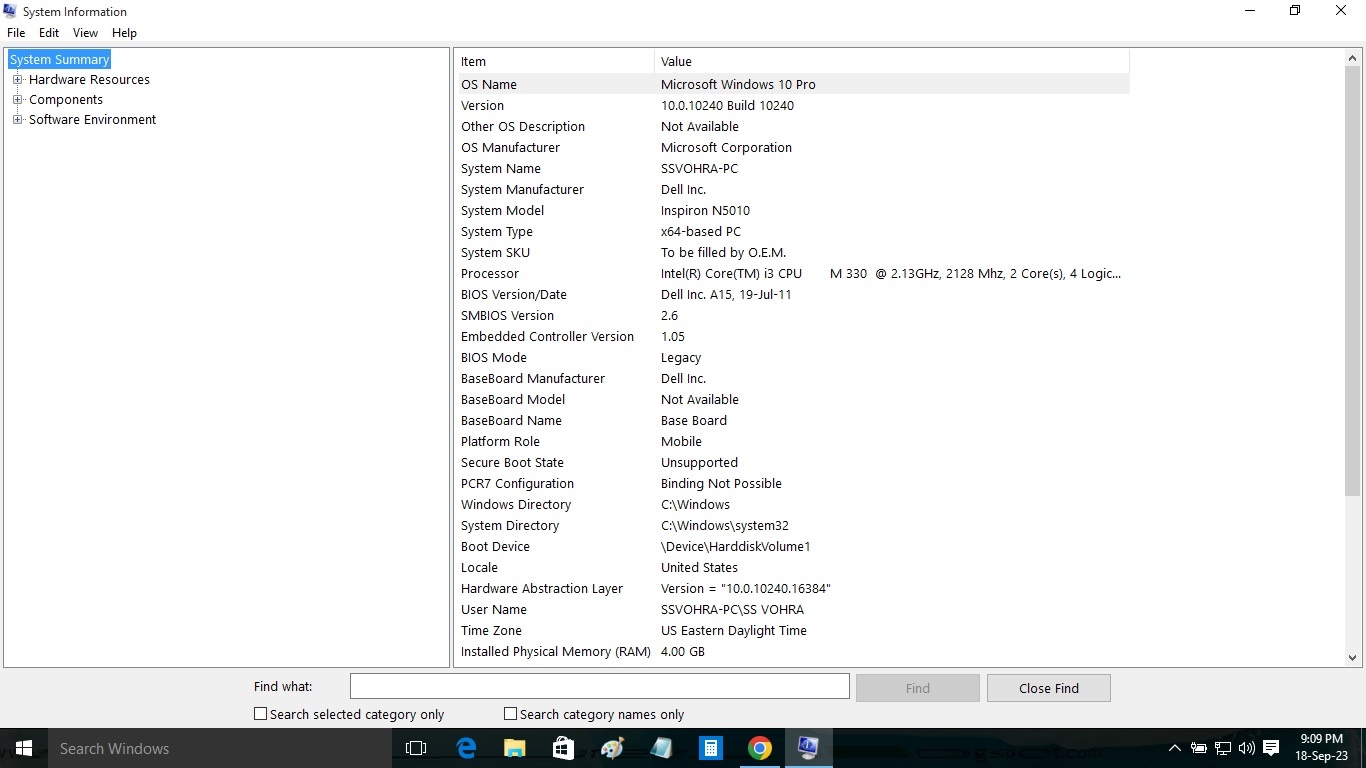Enable 'Search selected category only' checkbox
Viewport: 1366px width, 768px height.
click(260, 714)
